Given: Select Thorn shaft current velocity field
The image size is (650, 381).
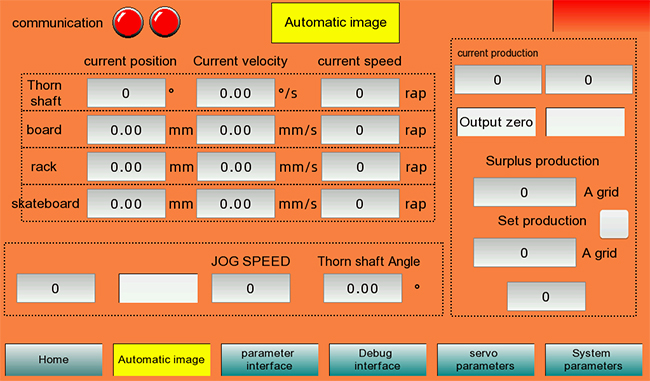Looking at the screenshot, I should click(x=235, y=93).
